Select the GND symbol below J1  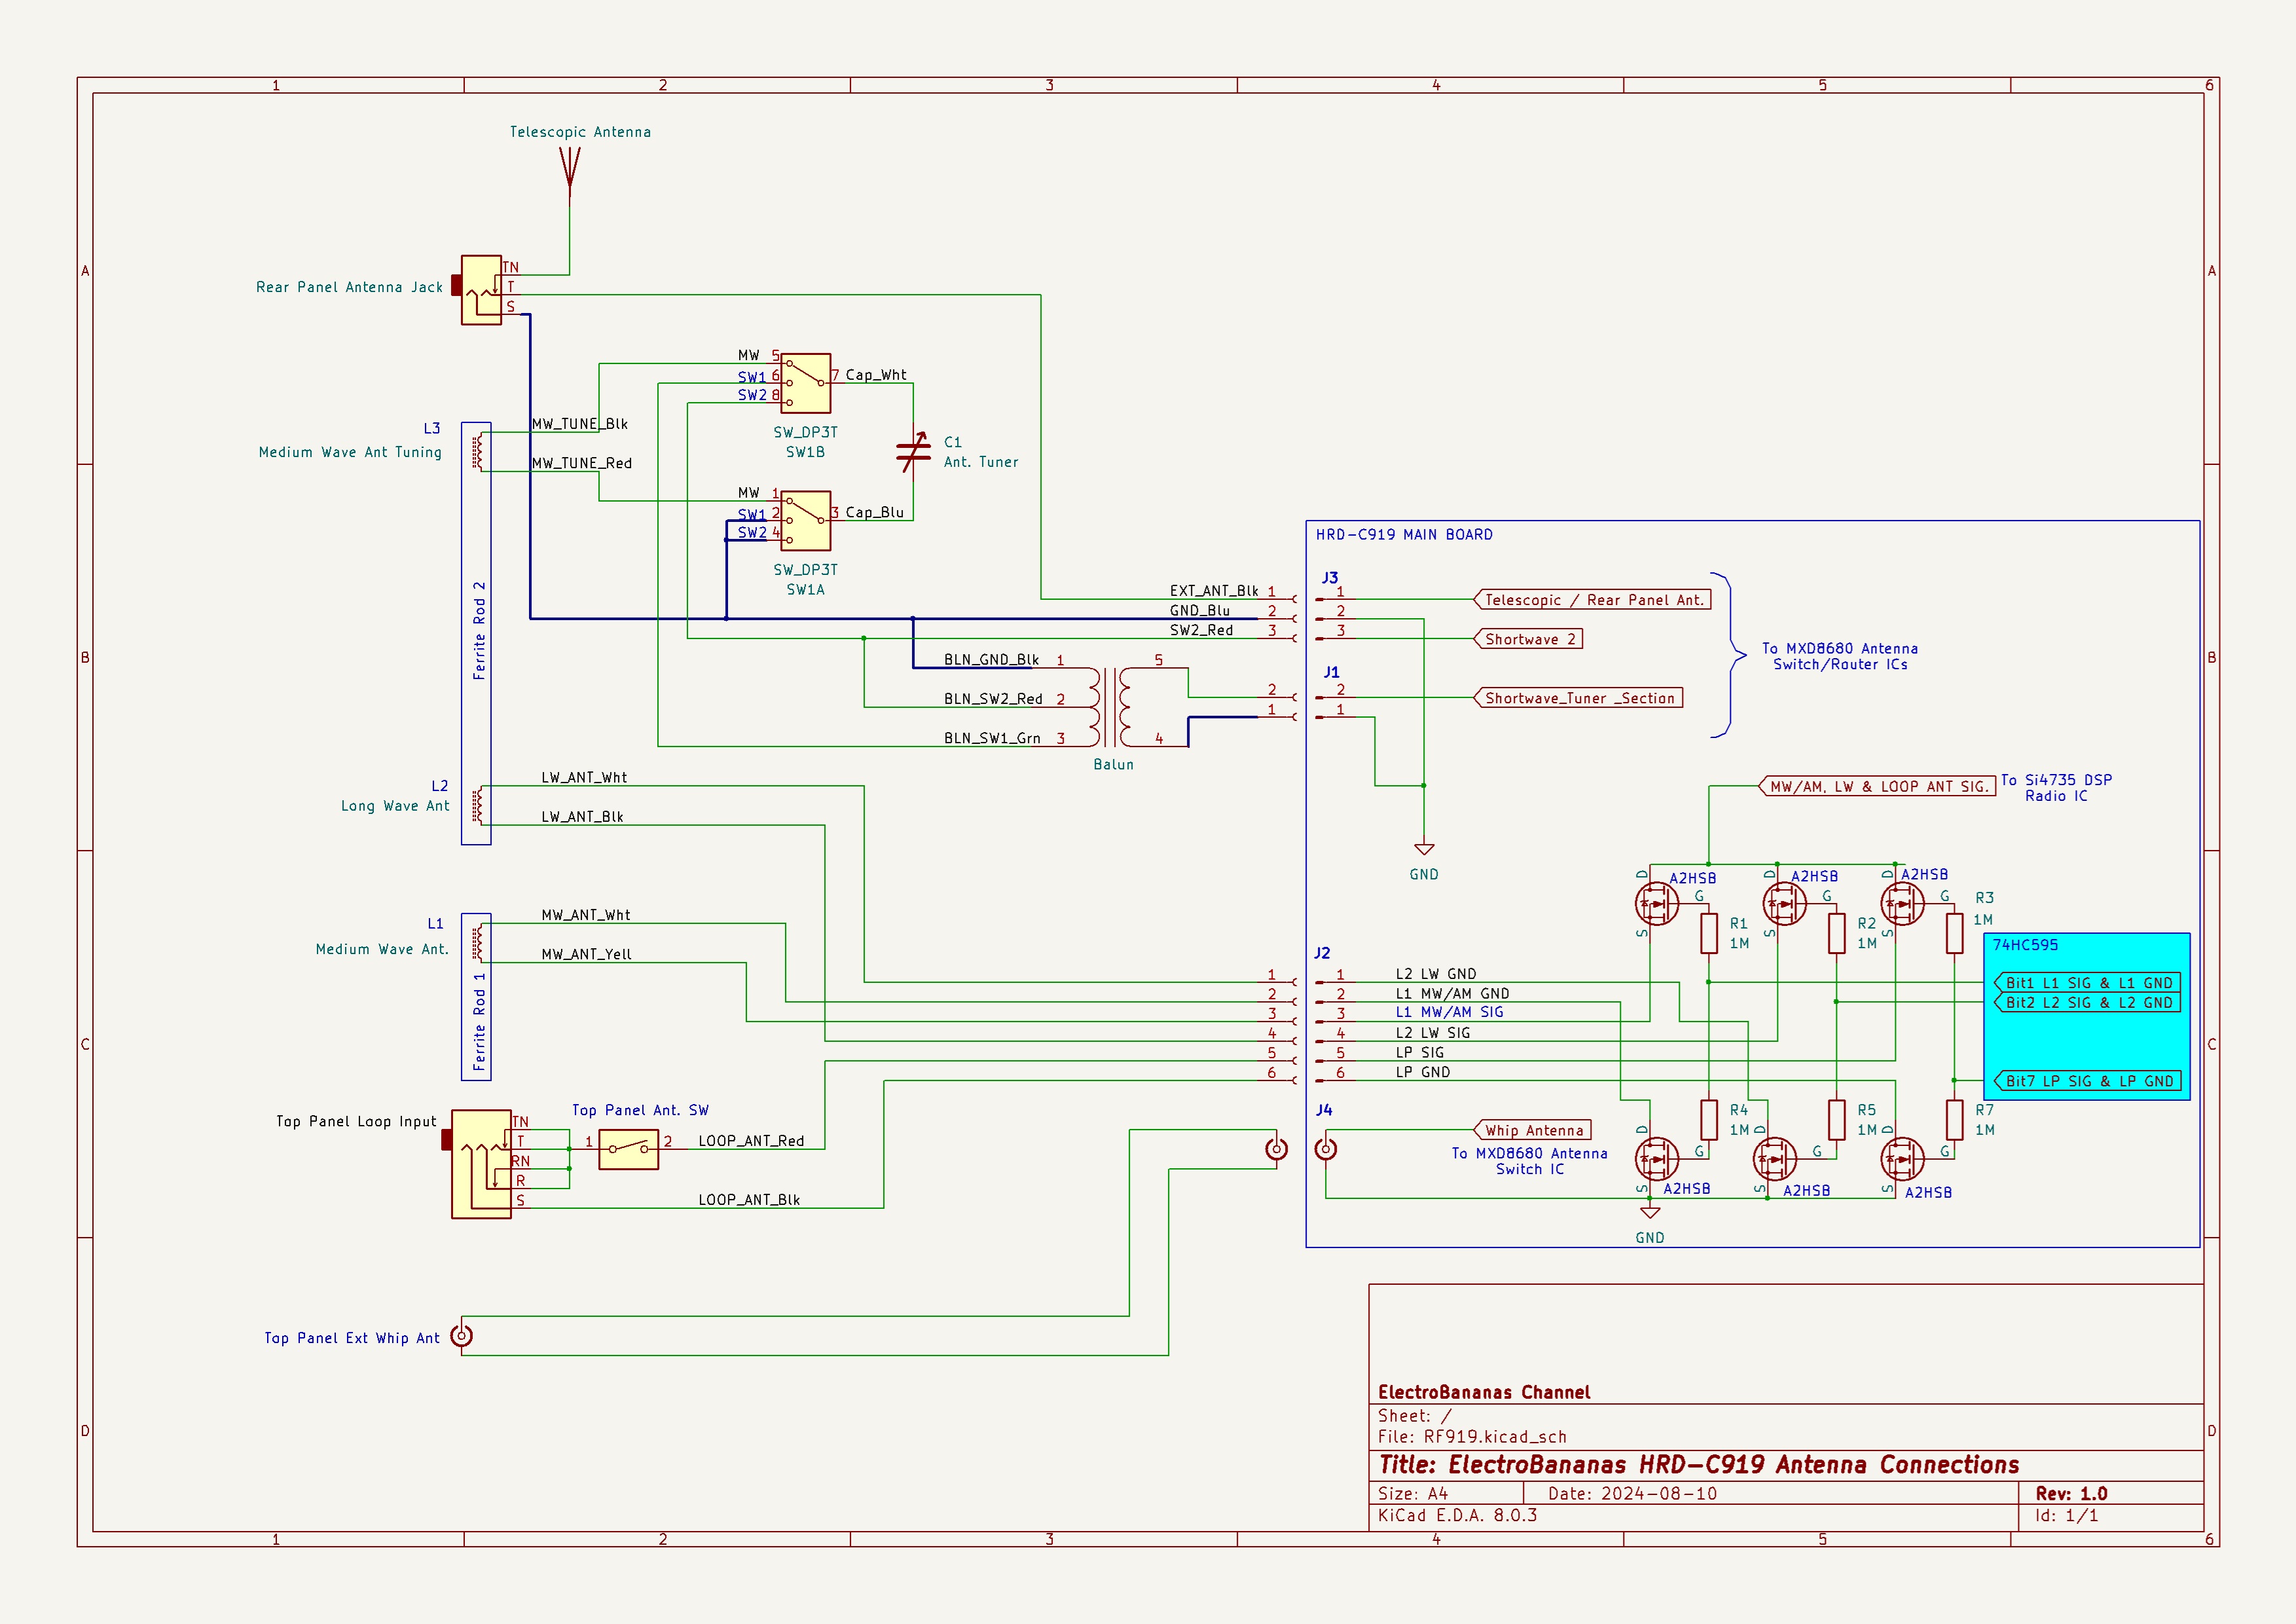tap(1424, 849)
